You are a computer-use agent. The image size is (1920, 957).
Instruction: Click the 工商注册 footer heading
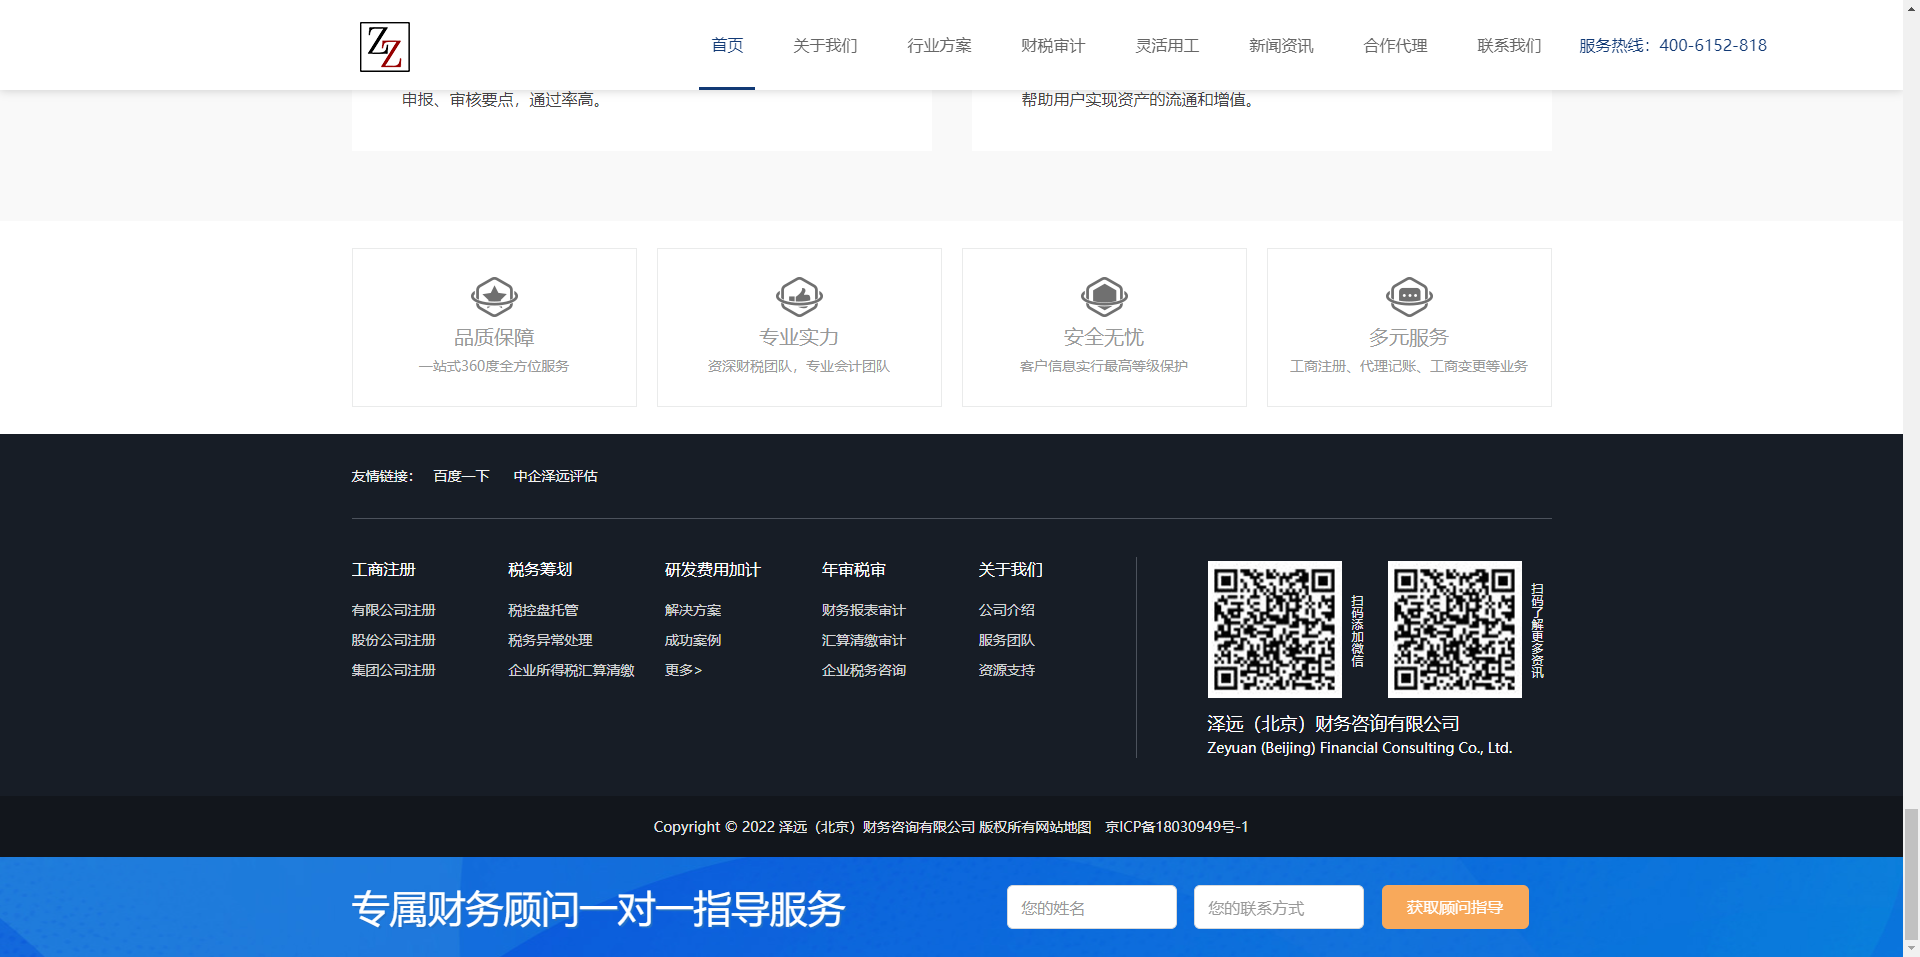383,570
